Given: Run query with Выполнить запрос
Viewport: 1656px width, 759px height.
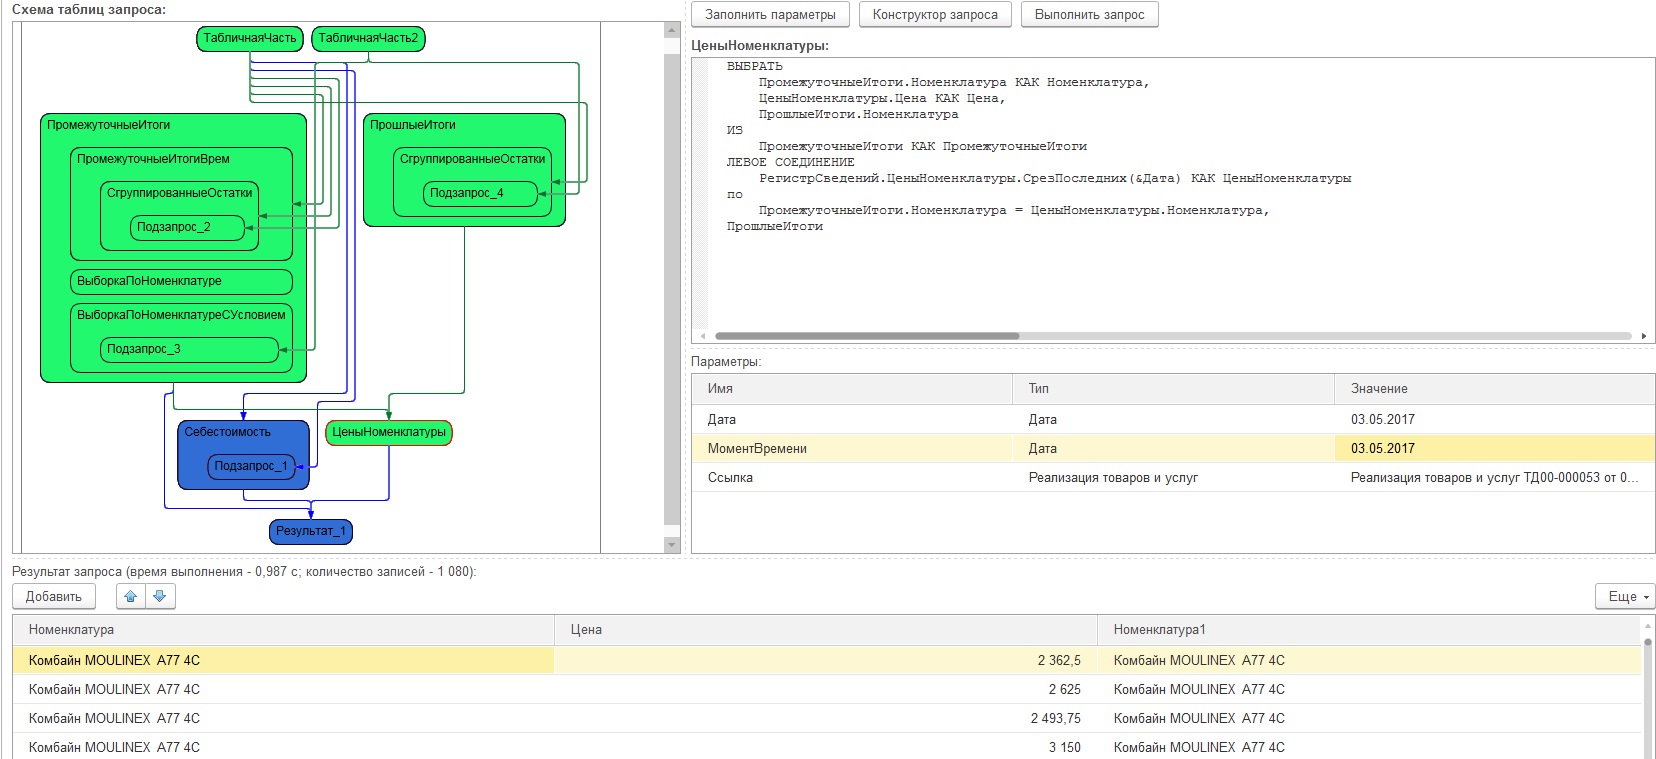Looking at the screenshot, I should click(1089, 15).
